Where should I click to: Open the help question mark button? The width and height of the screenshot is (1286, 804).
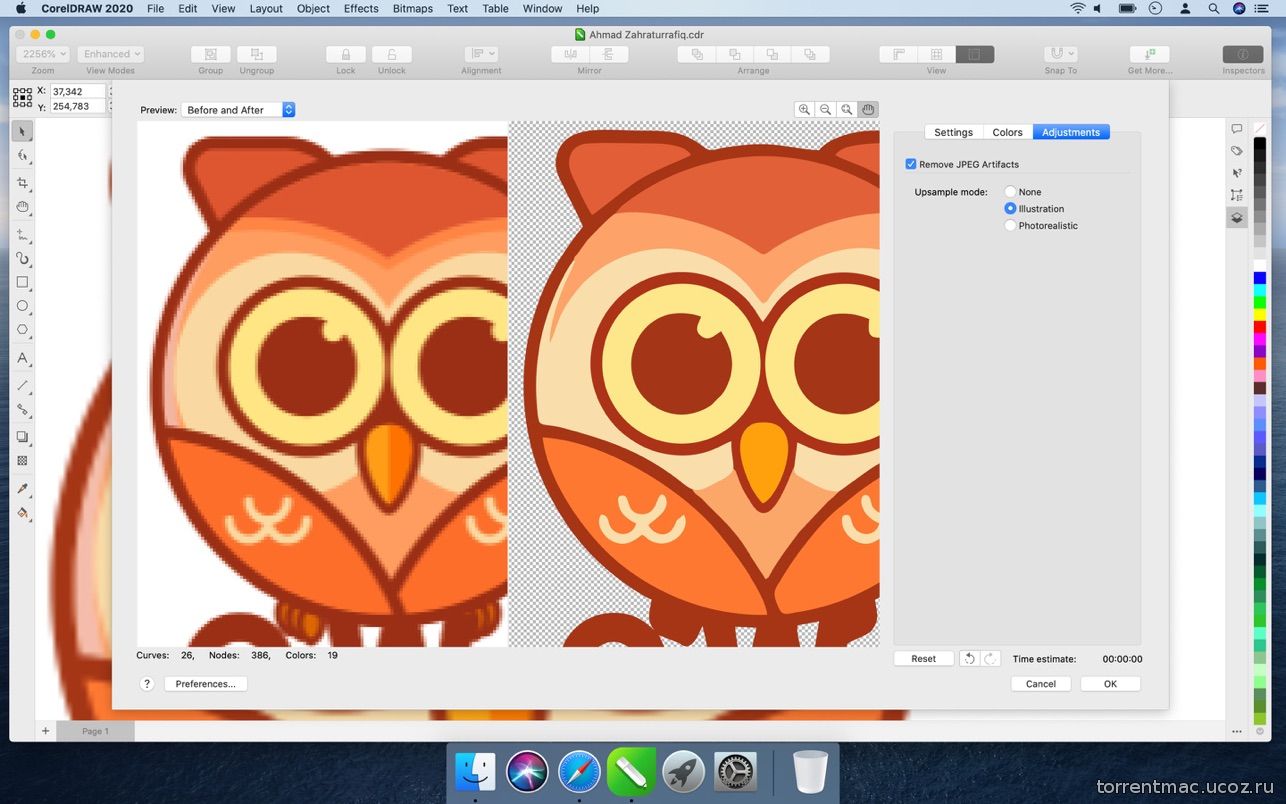coord(147,684)
